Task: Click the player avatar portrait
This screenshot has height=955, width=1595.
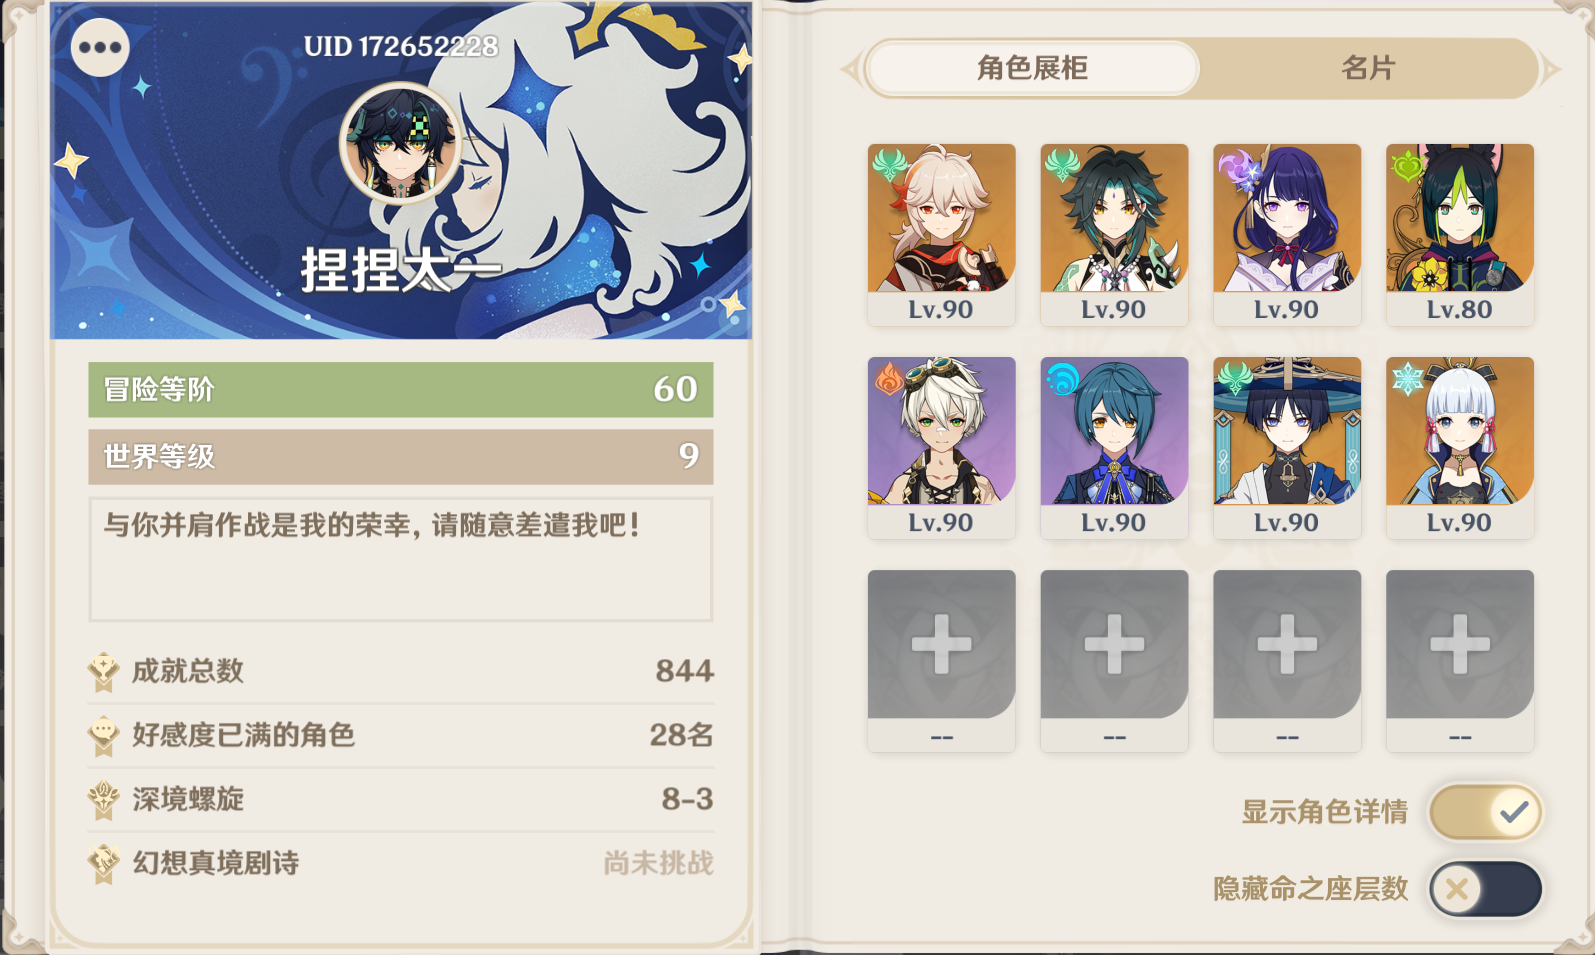Action: coord(401,144)
